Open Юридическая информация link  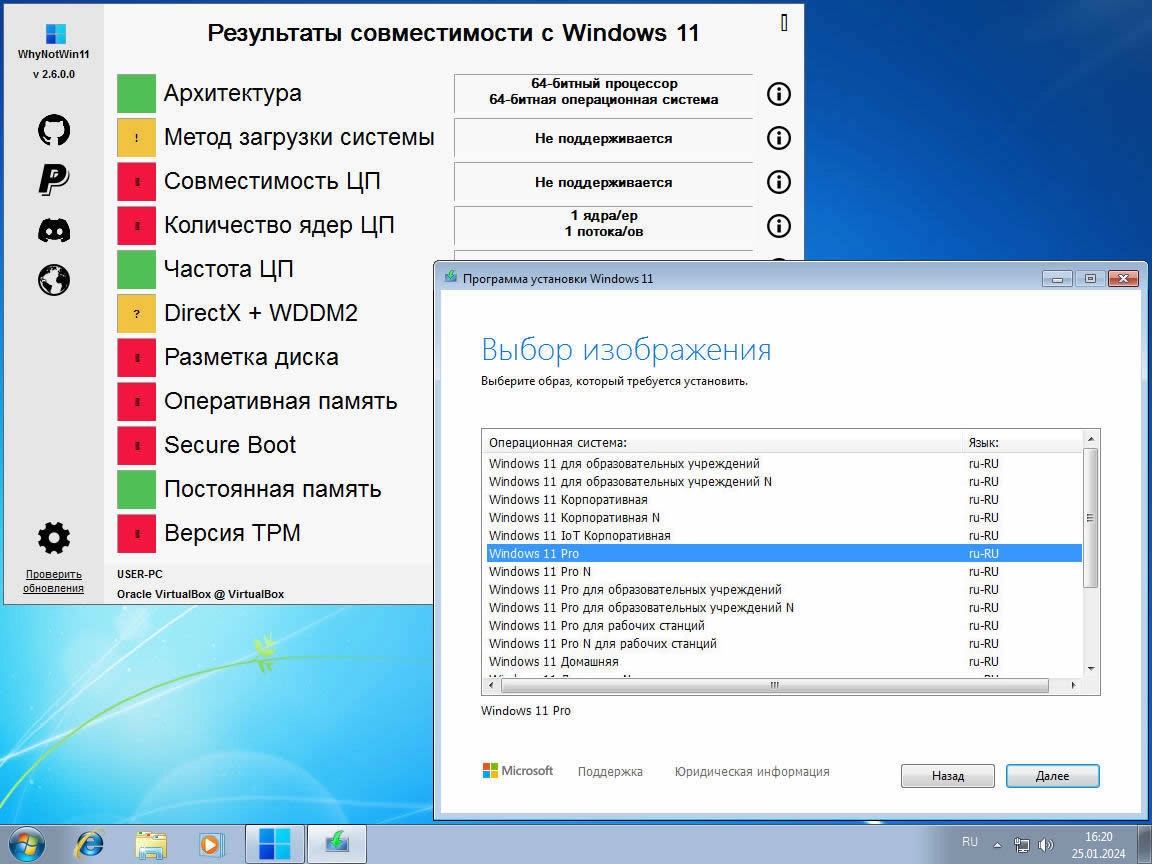tap(752, 771)
